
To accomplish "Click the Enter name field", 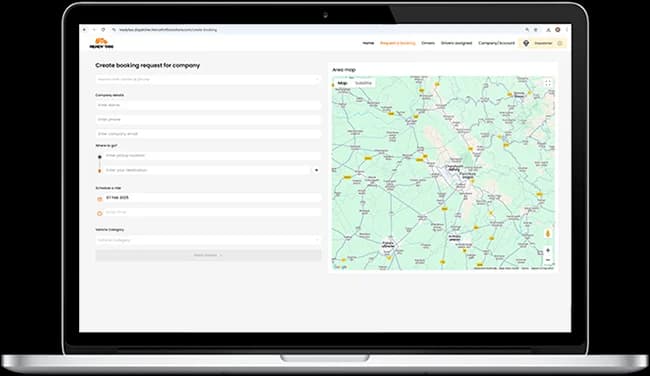I will tap(208, 105).
